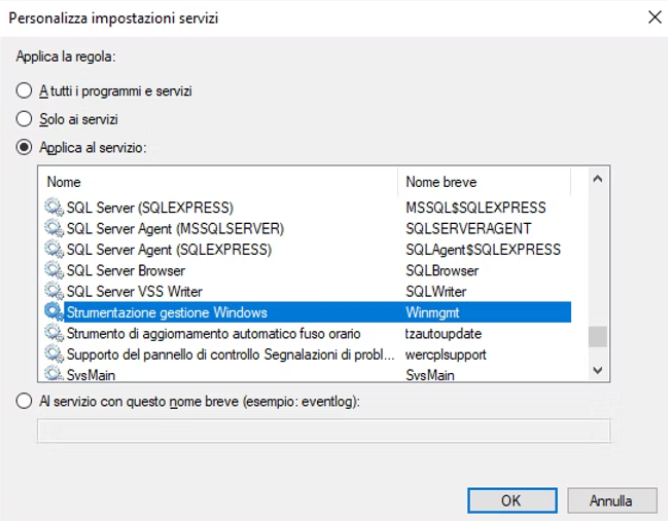Select 'Applica al servizio' radio option

coord(24,147)
